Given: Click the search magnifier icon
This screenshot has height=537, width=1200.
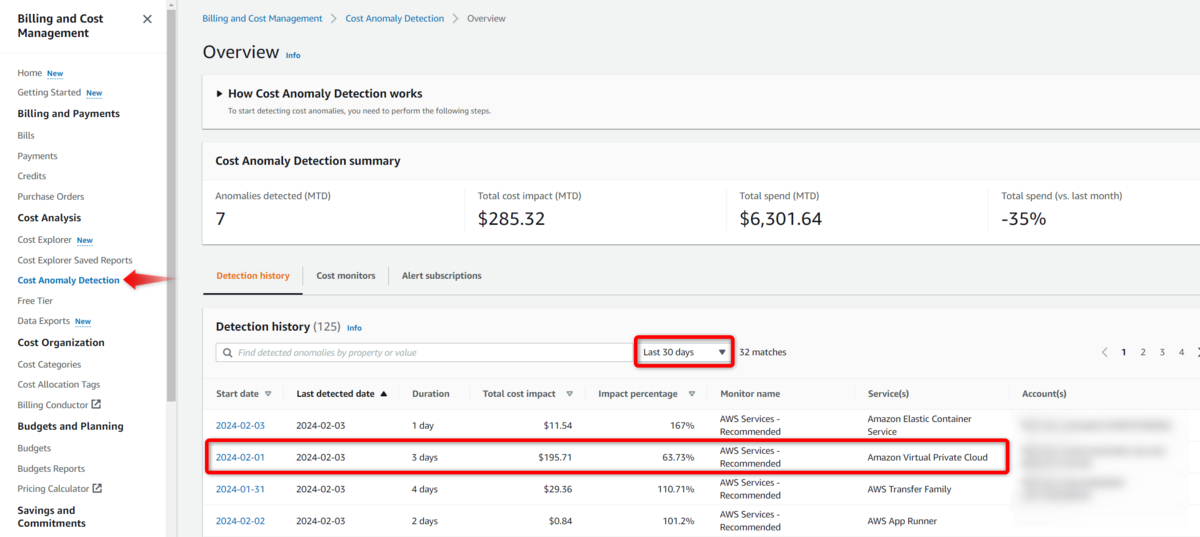Looking at the screenshot, I should 228,353.
